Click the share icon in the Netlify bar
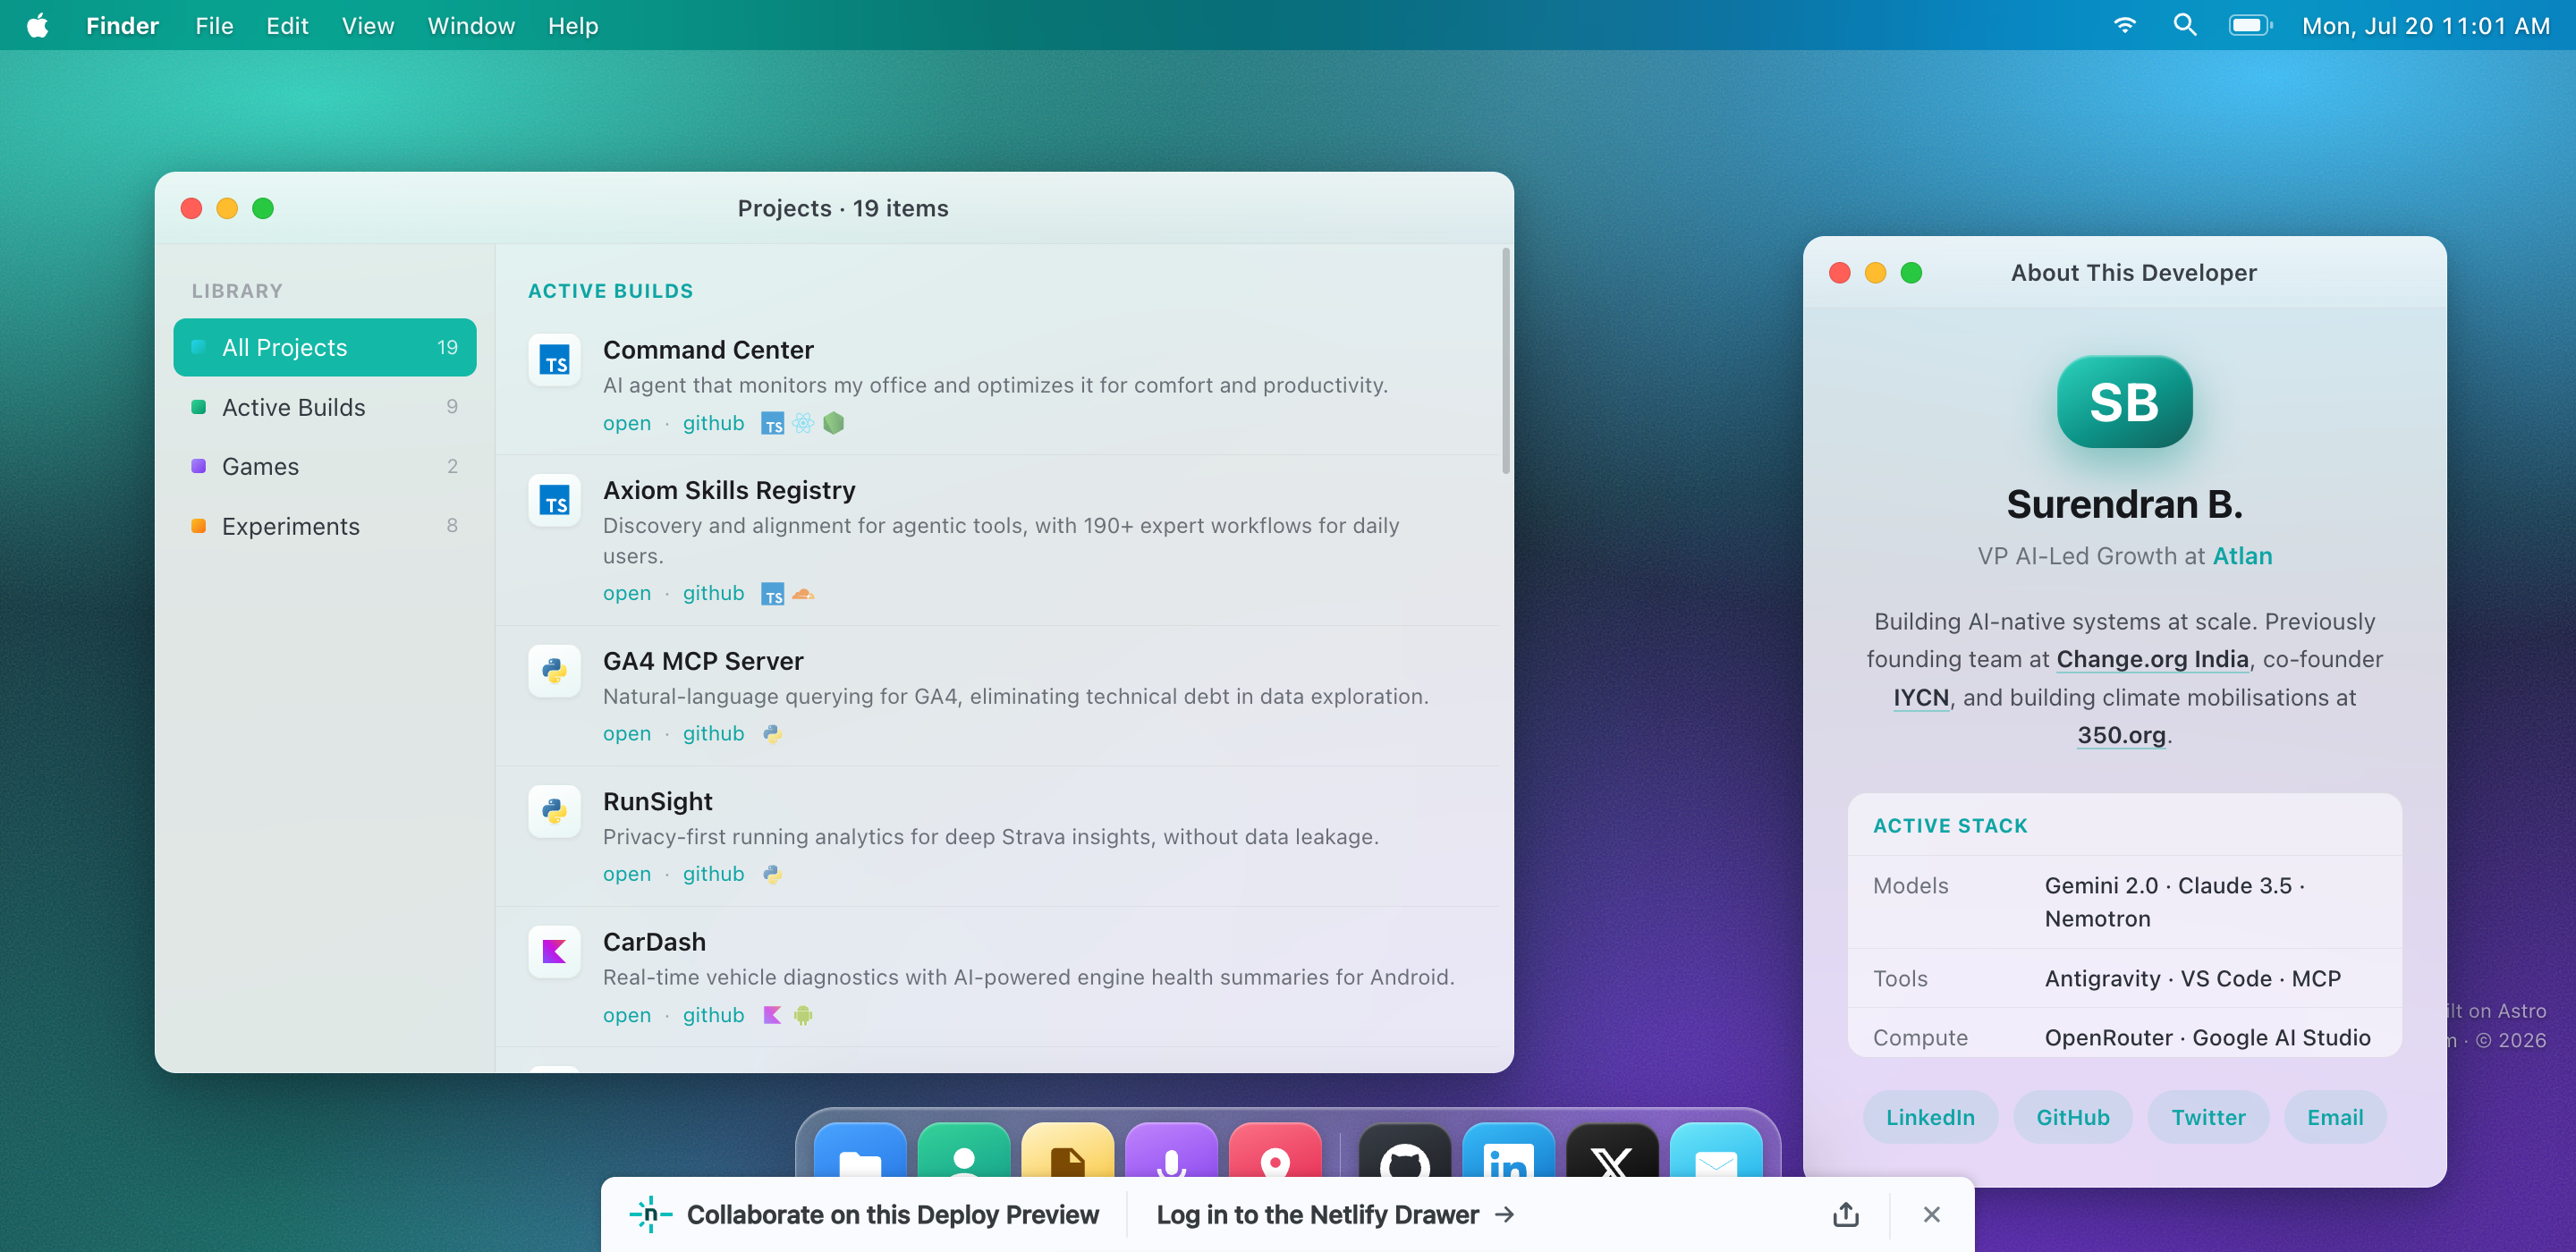The height and width of the screenshot is (1252, 2576). coord(1846,1215)
